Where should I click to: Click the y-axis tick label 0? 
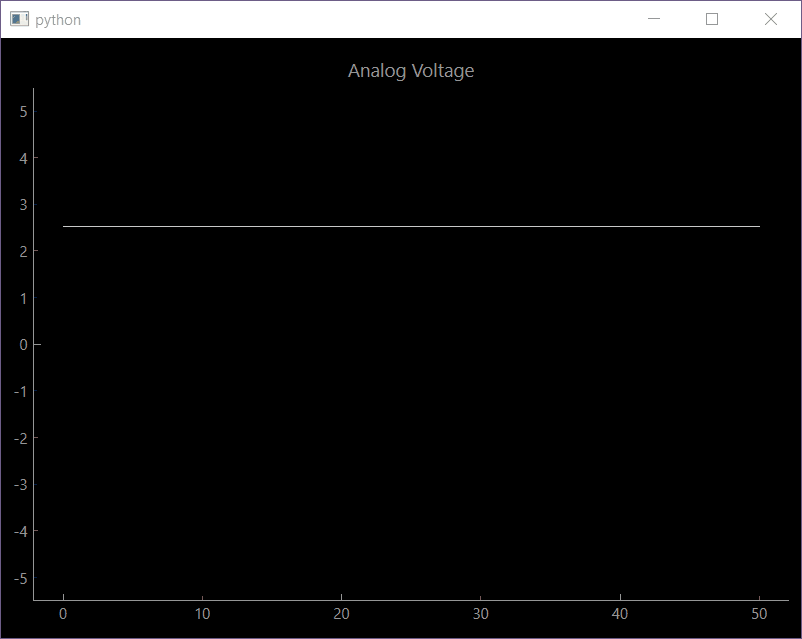click(23, 345)
